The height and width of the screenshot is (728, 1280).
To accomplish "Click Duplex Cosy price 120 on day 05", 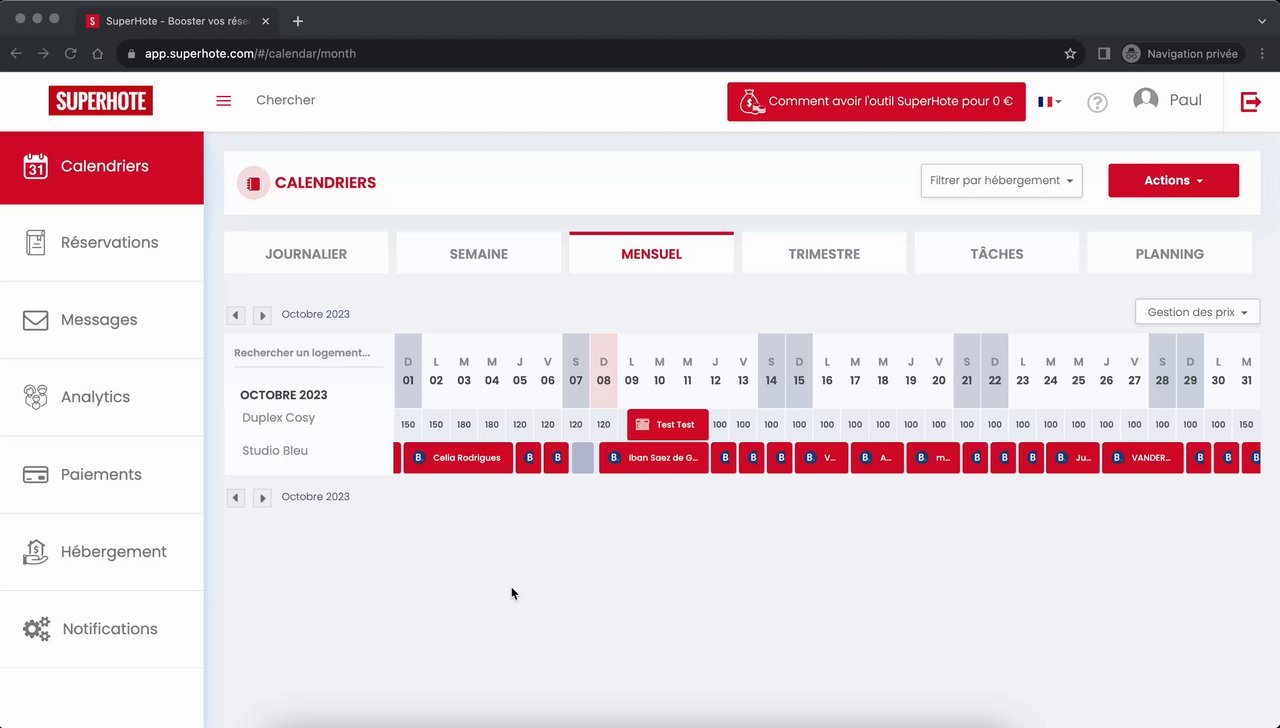I will 520,424.
